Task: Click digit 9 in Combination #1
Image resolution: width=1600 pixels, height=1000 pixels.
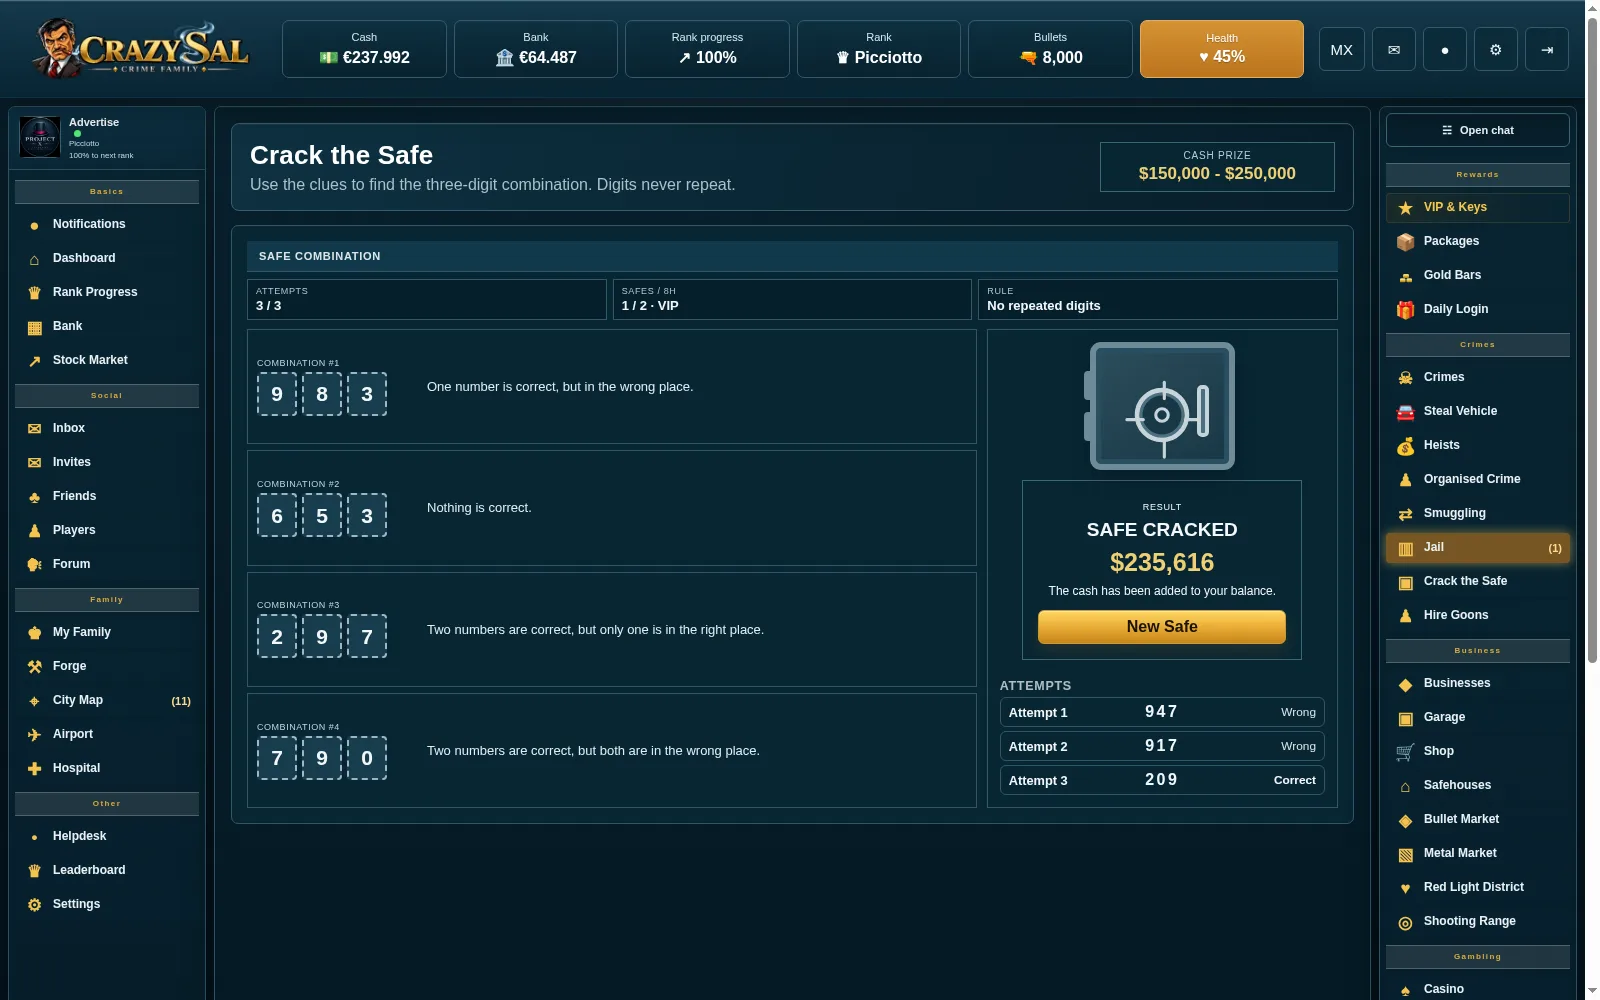Action: click(x=277, y=394)
